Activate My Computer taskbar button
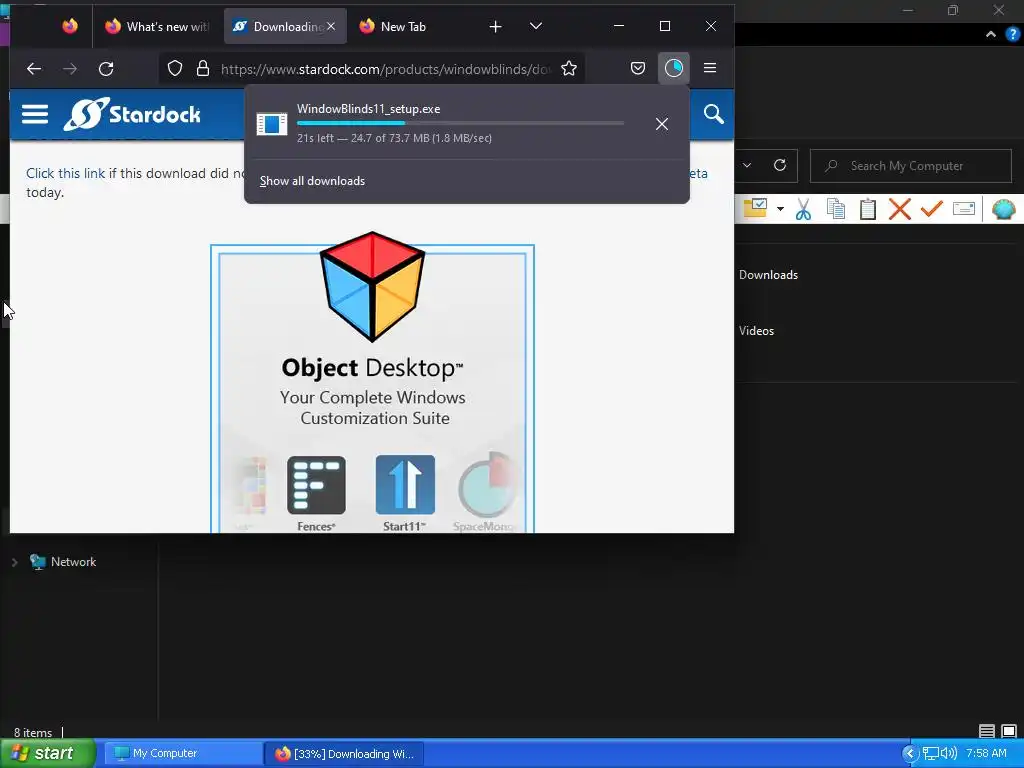Viewport: 1024px width, 768px height. pos(183,754)
